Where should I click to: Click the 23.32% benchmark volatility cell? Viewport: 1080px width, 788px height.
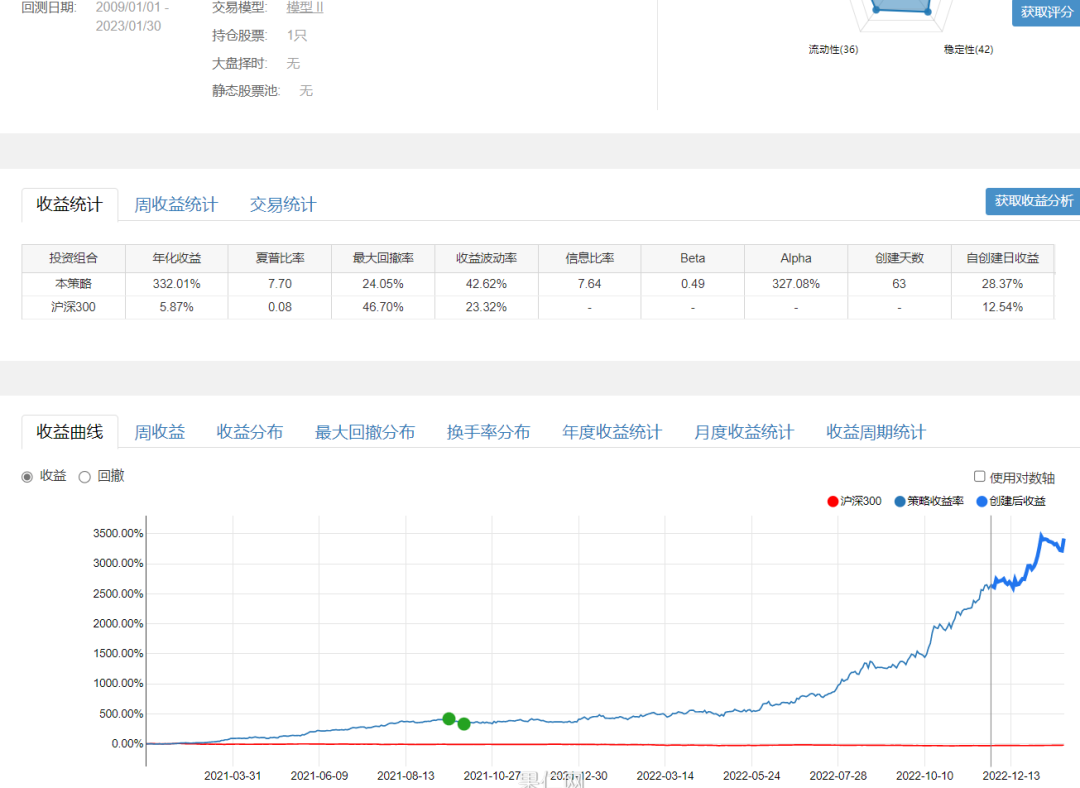point(486,307)
